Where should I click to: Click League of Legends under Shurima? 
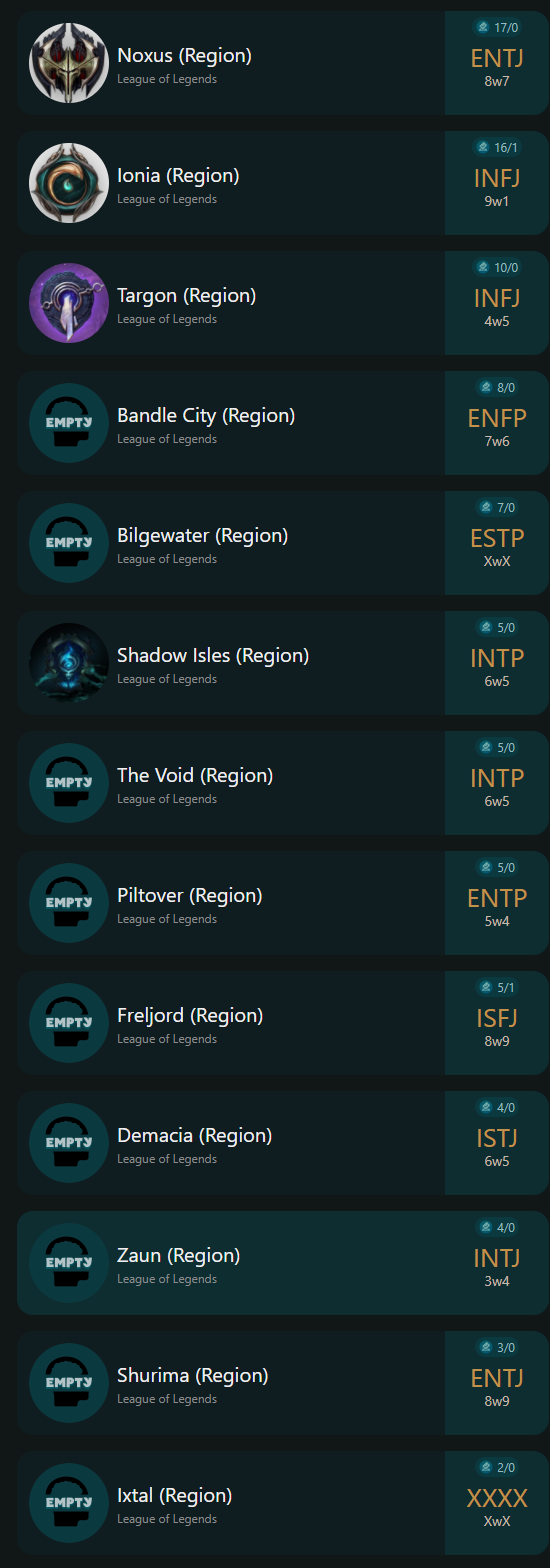[x=167, y=1399]
